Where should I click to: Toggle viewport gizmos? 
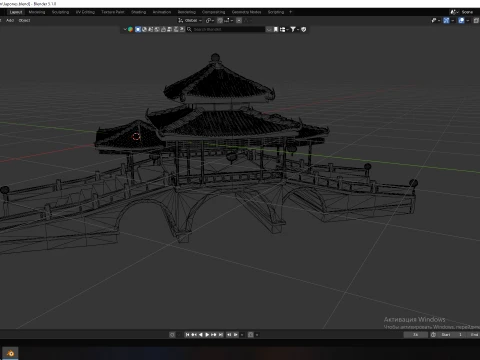(446, 20)
